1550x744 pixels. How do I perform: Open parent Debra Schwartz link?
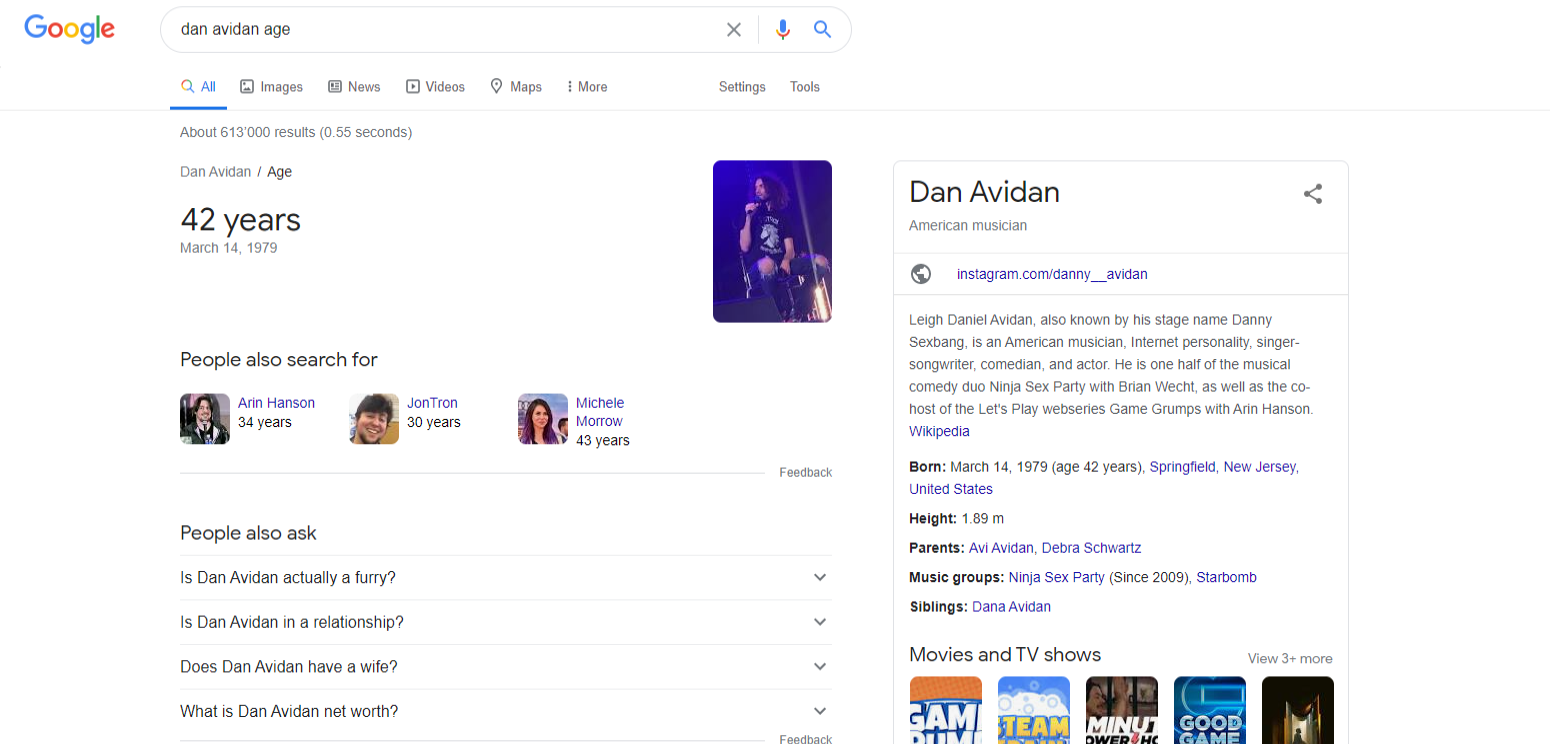(1091, 548)
